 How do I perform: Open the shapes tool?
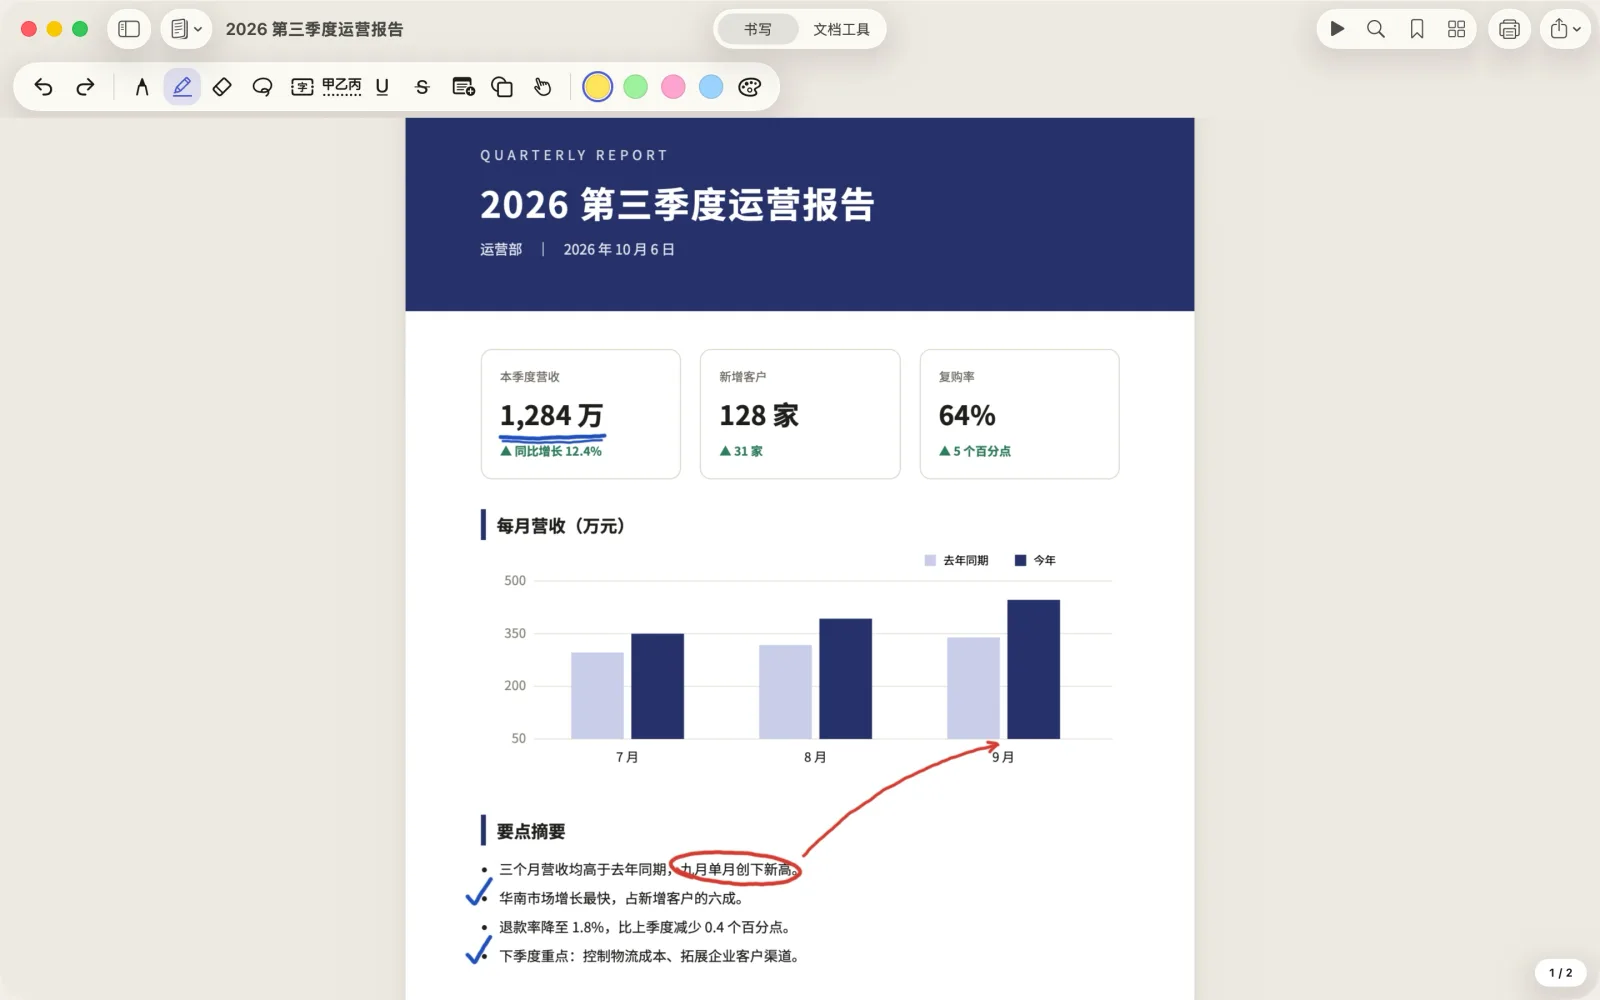(x=502, y=87)
